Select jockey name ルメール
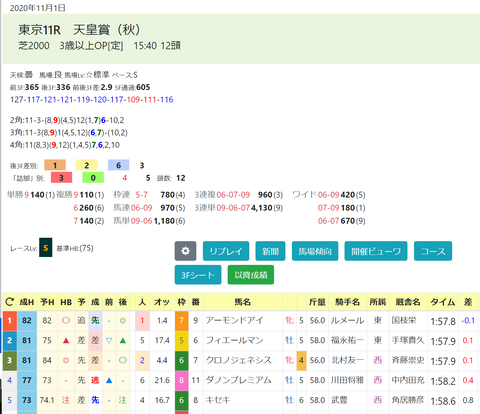This screenshot has height=414, width=480. (x=347, y=321)
